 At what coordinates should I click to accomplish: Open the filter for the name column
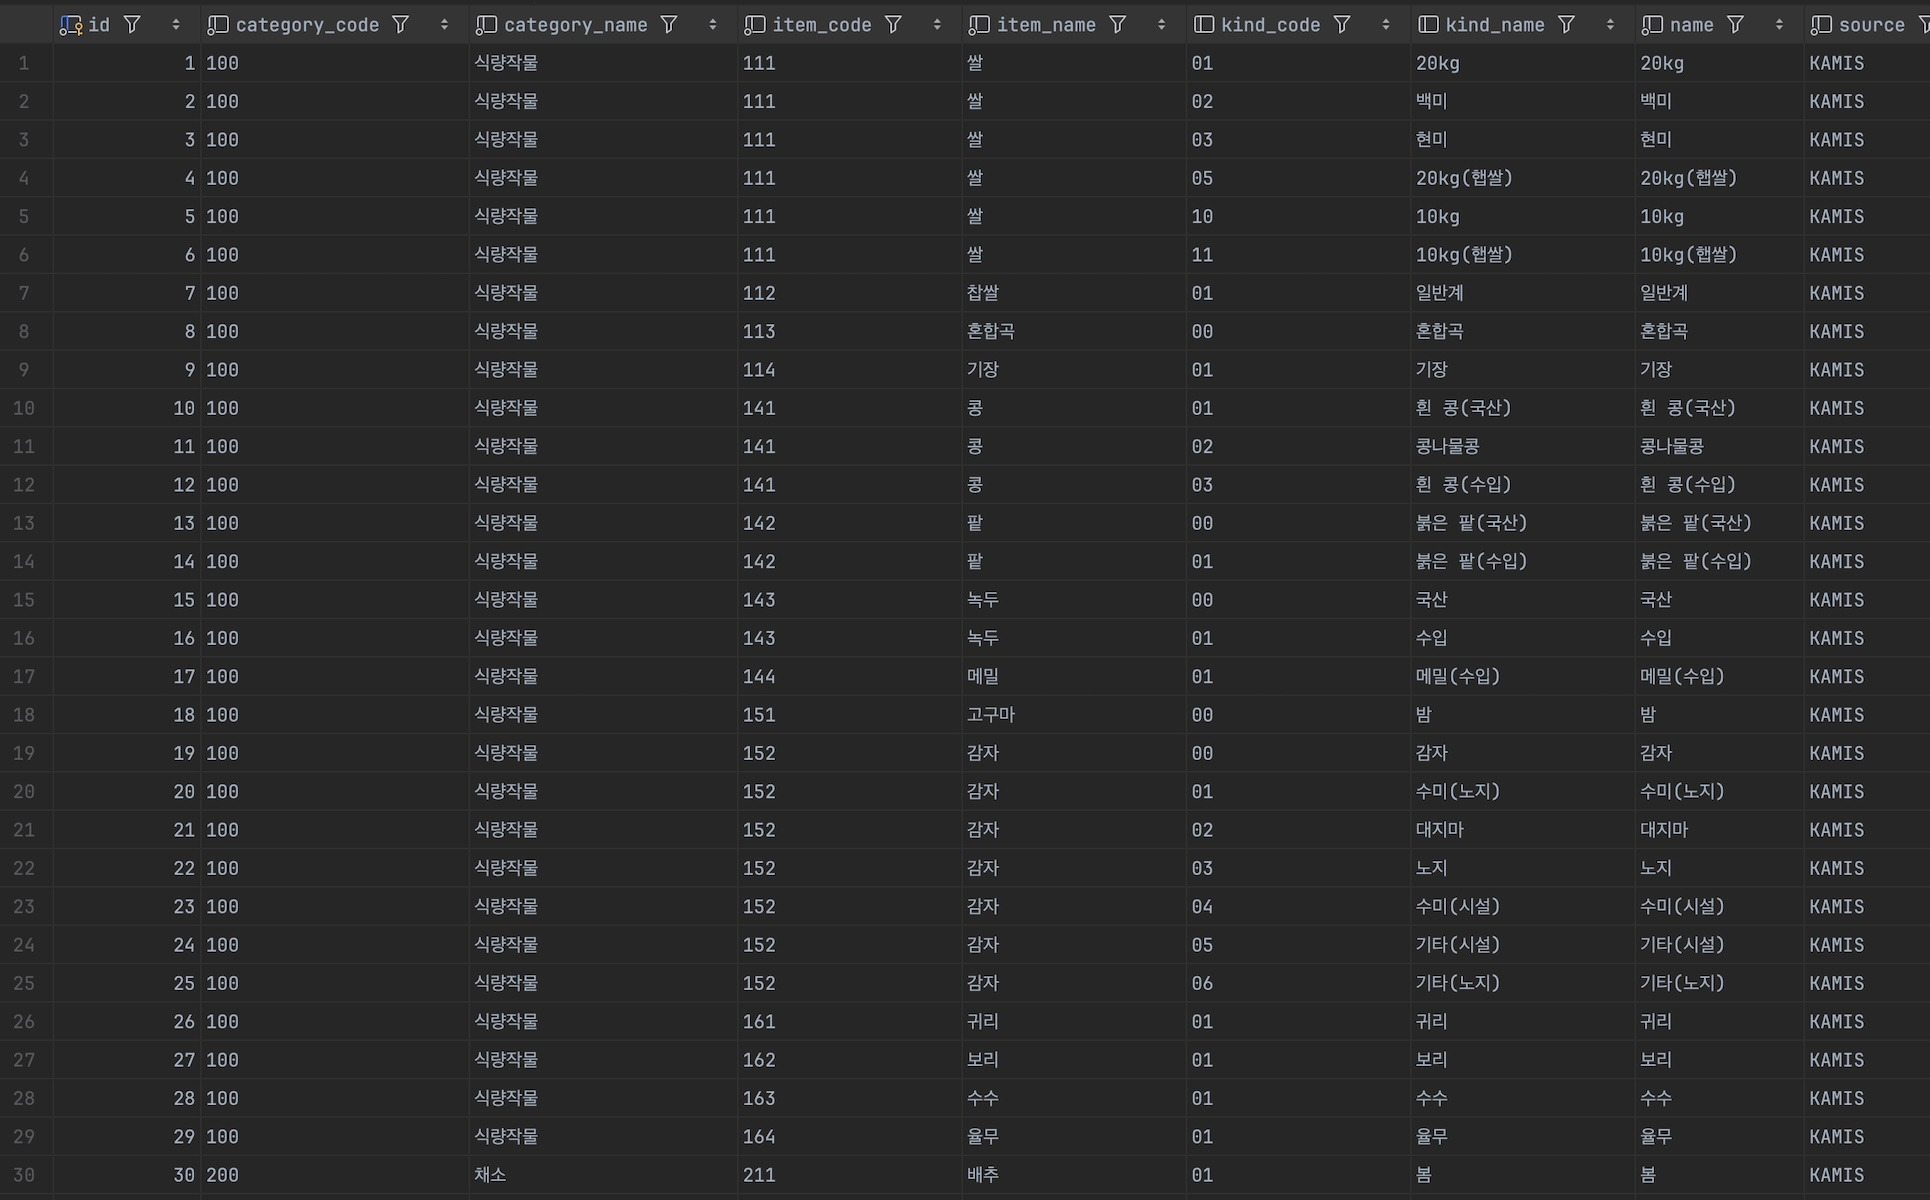[1735, 25]
